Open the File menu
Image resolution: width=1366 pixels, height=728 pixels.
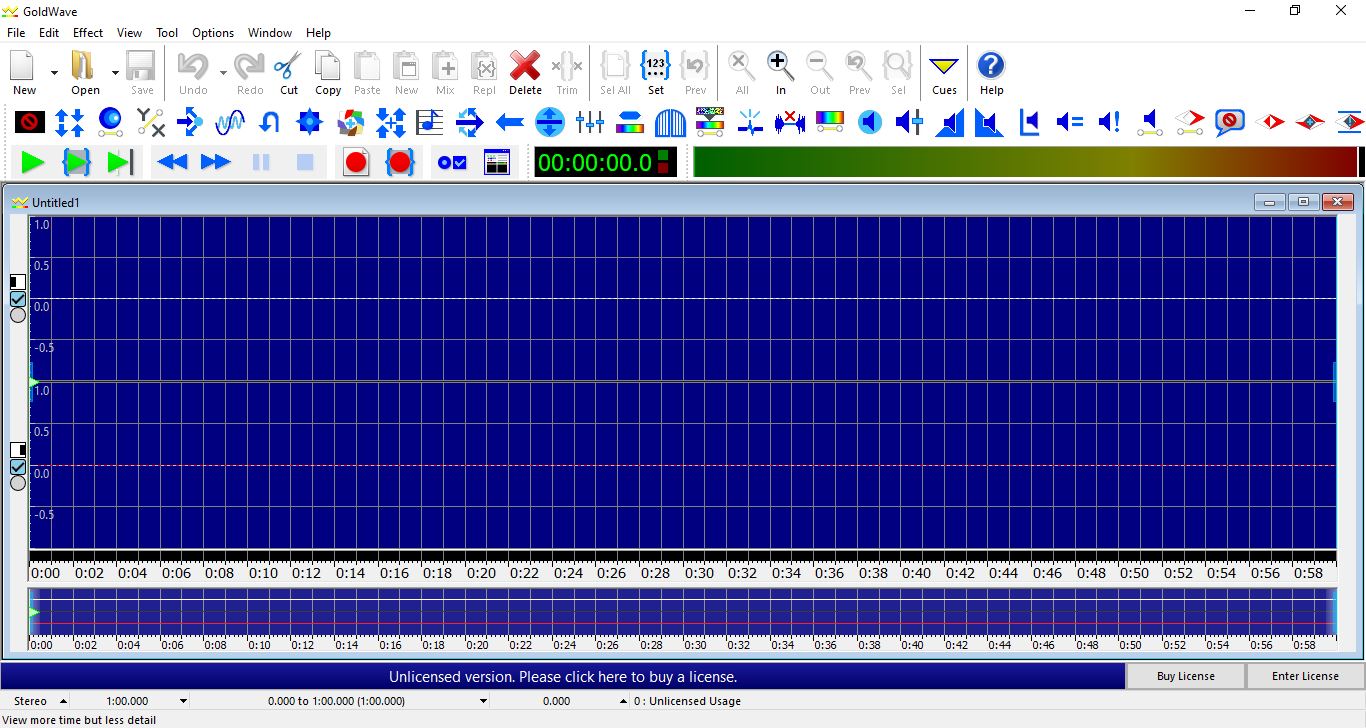(x=16, y=33)
